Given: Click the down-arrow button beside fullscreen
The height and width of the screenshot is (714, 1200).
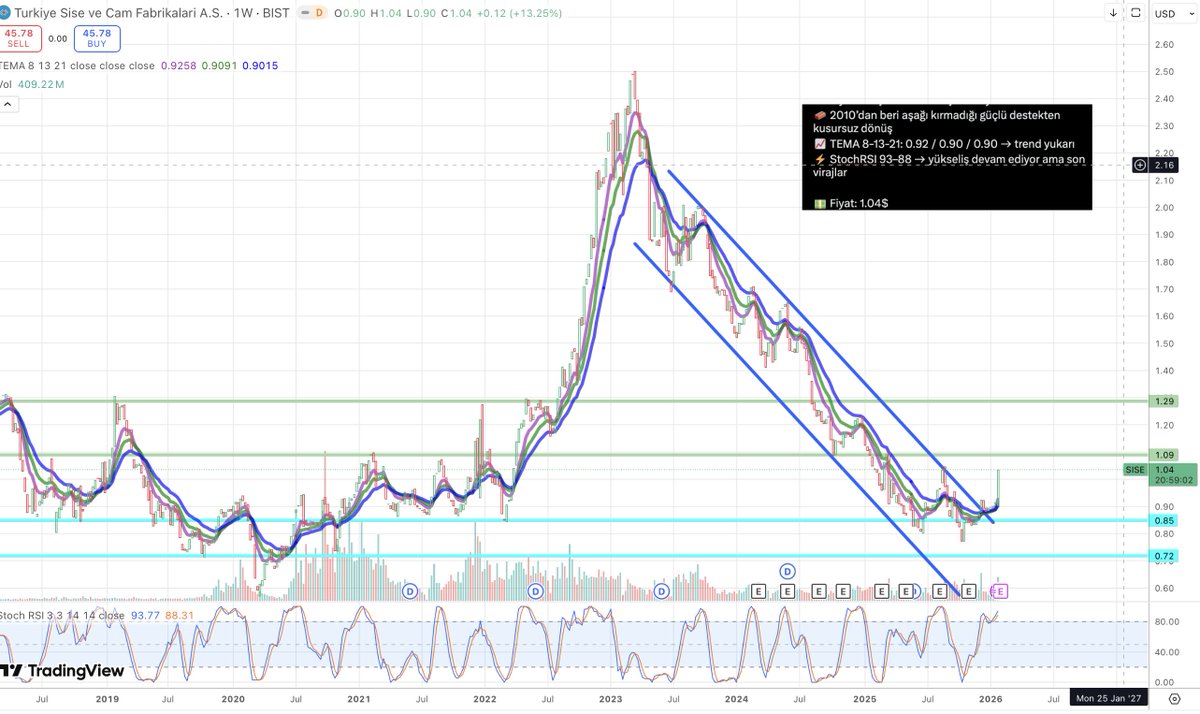Looking at the screenshot, I should [x=1114, y=14].
